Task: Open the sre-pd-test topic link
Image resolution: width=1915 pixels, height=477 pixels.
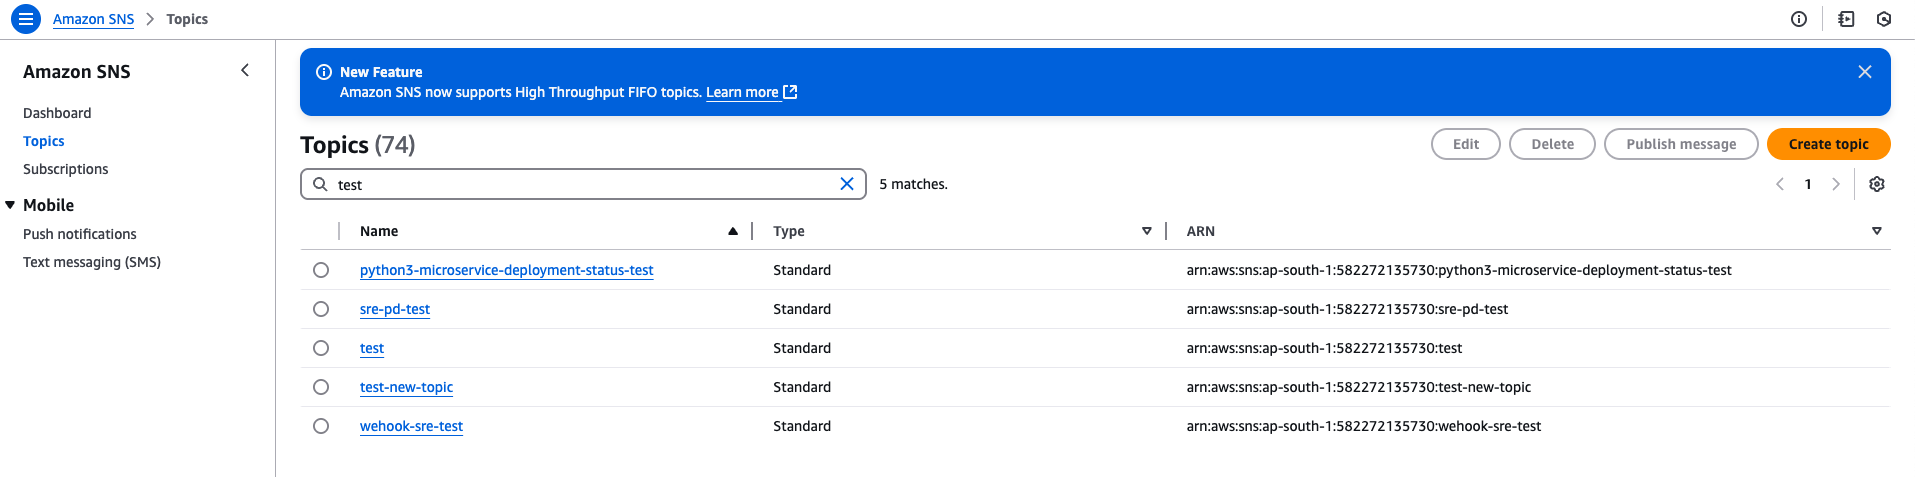Action: point(395,309)
